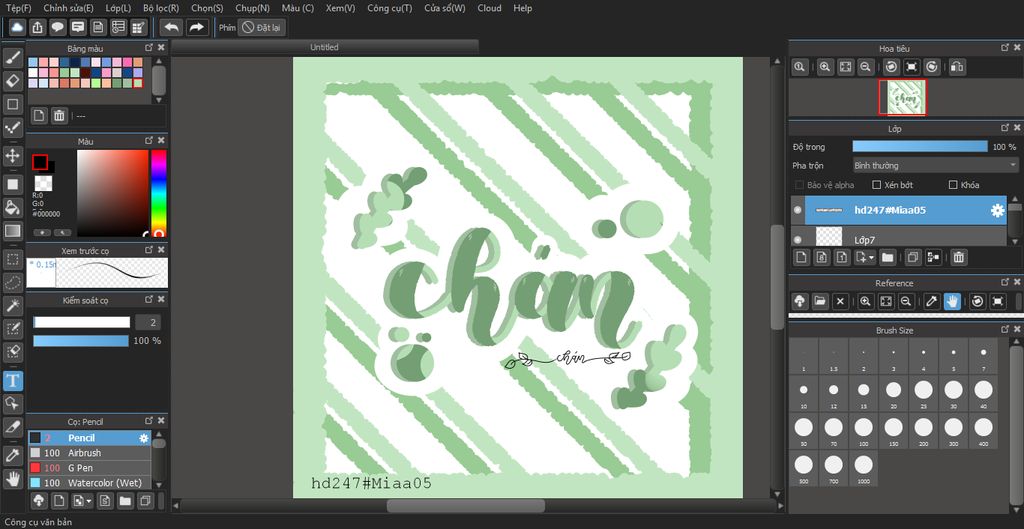
Task: Open the Pha trộn blend mode dropdown
Action: pos(935,165)
